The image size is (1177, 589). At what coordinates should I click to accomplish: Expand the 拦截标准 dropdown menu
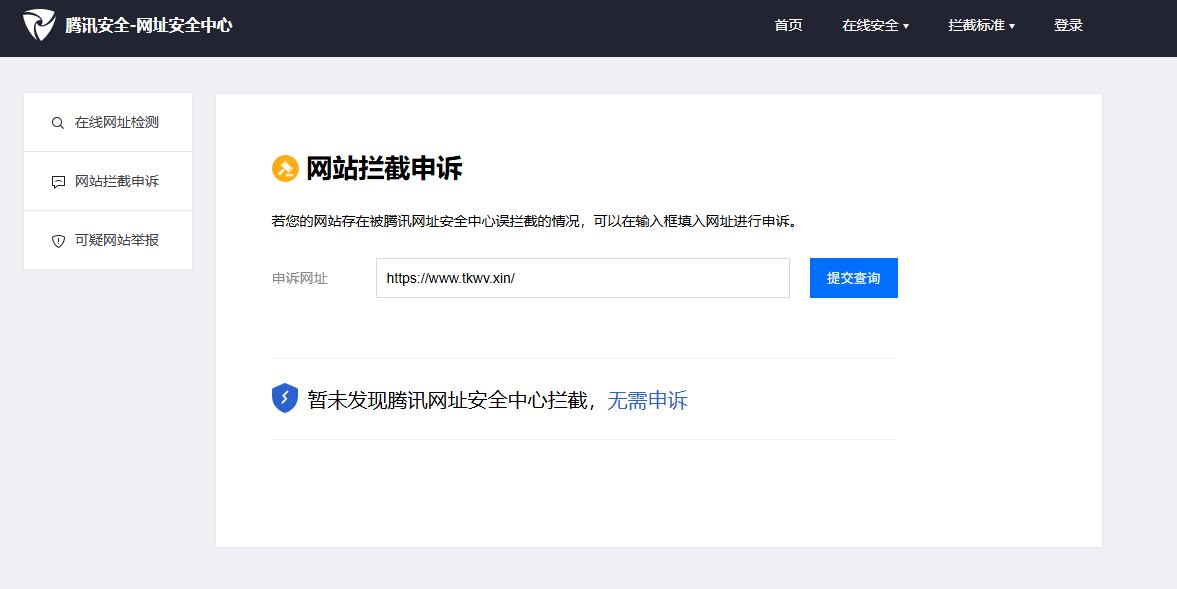981,26
